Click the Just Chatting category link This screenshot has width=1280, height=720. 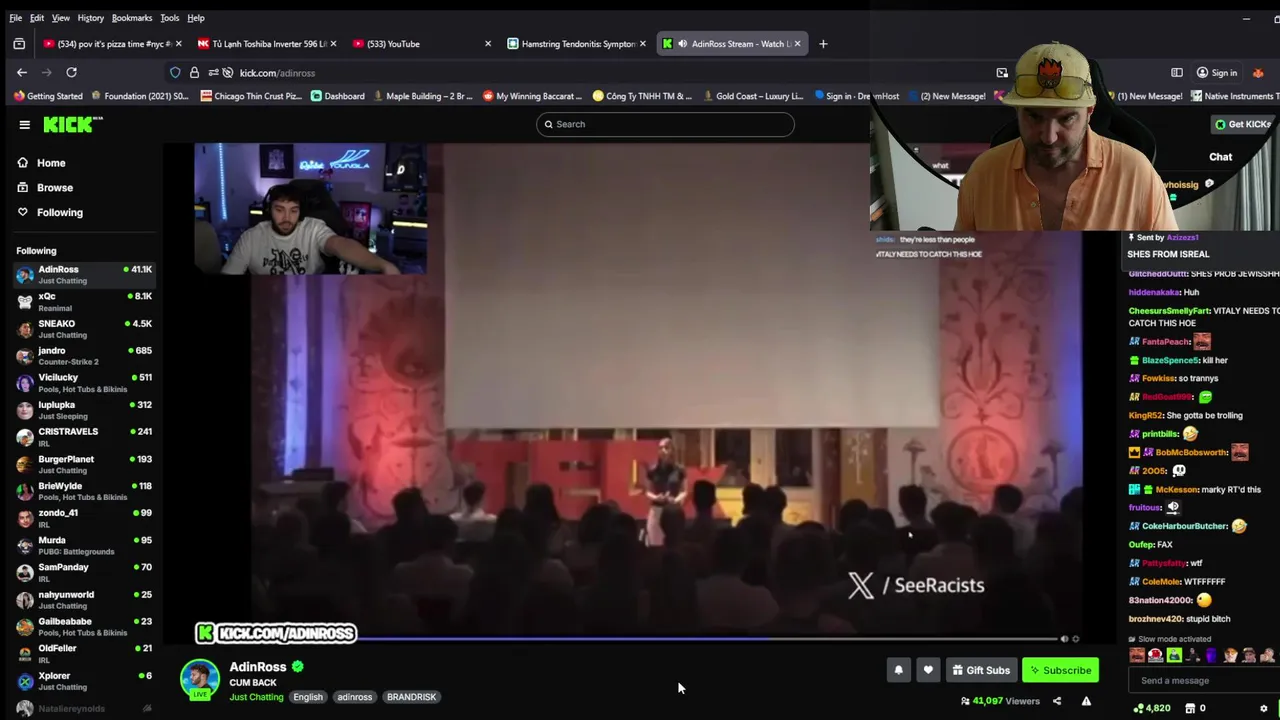coord(256,697)
